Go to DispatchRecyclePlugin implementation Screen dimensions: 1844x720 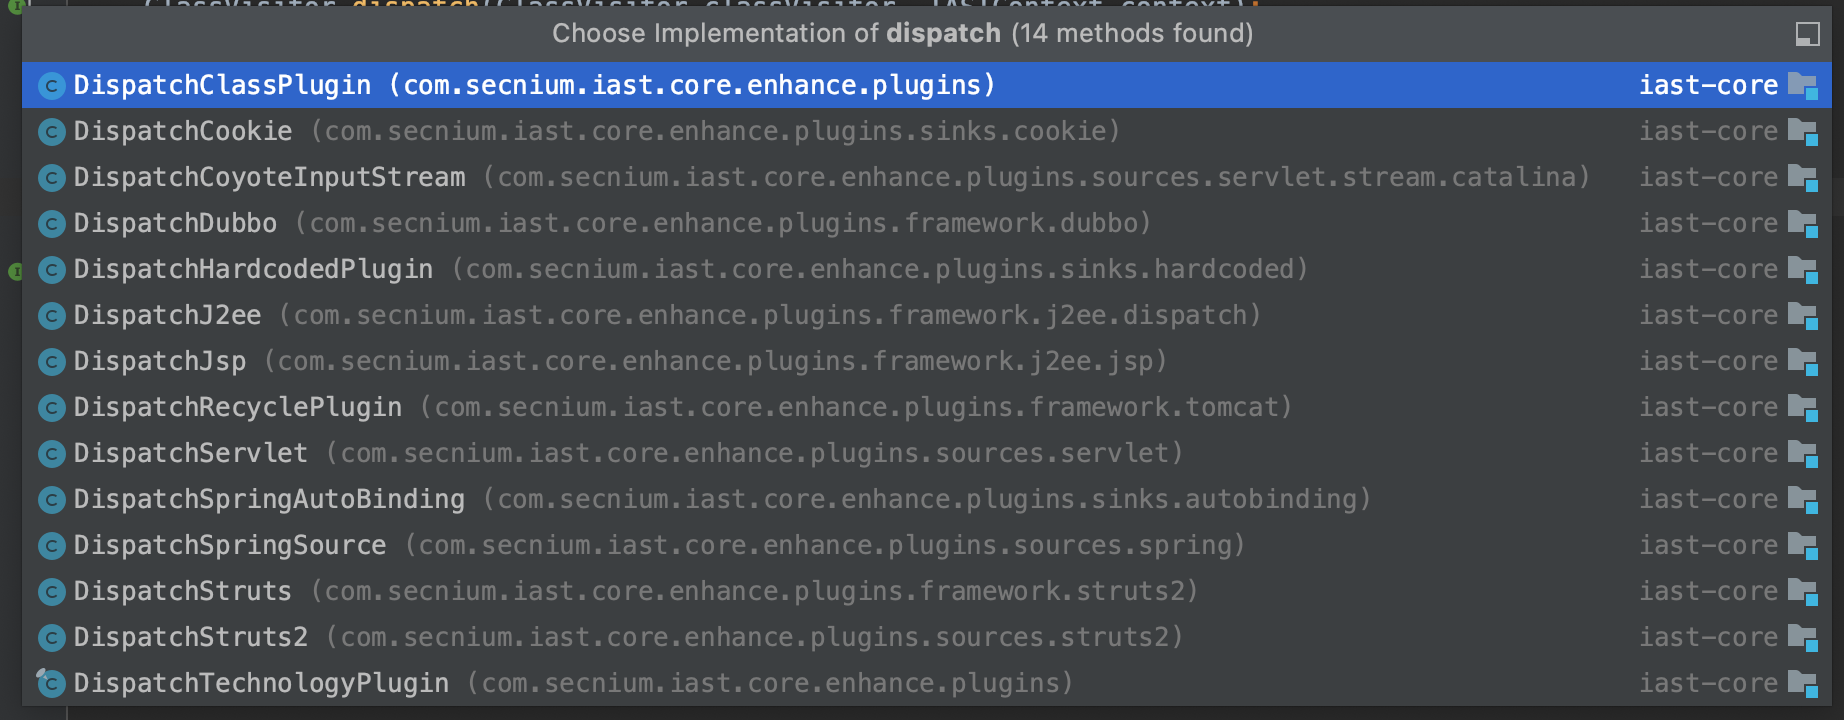coord(237,408)
